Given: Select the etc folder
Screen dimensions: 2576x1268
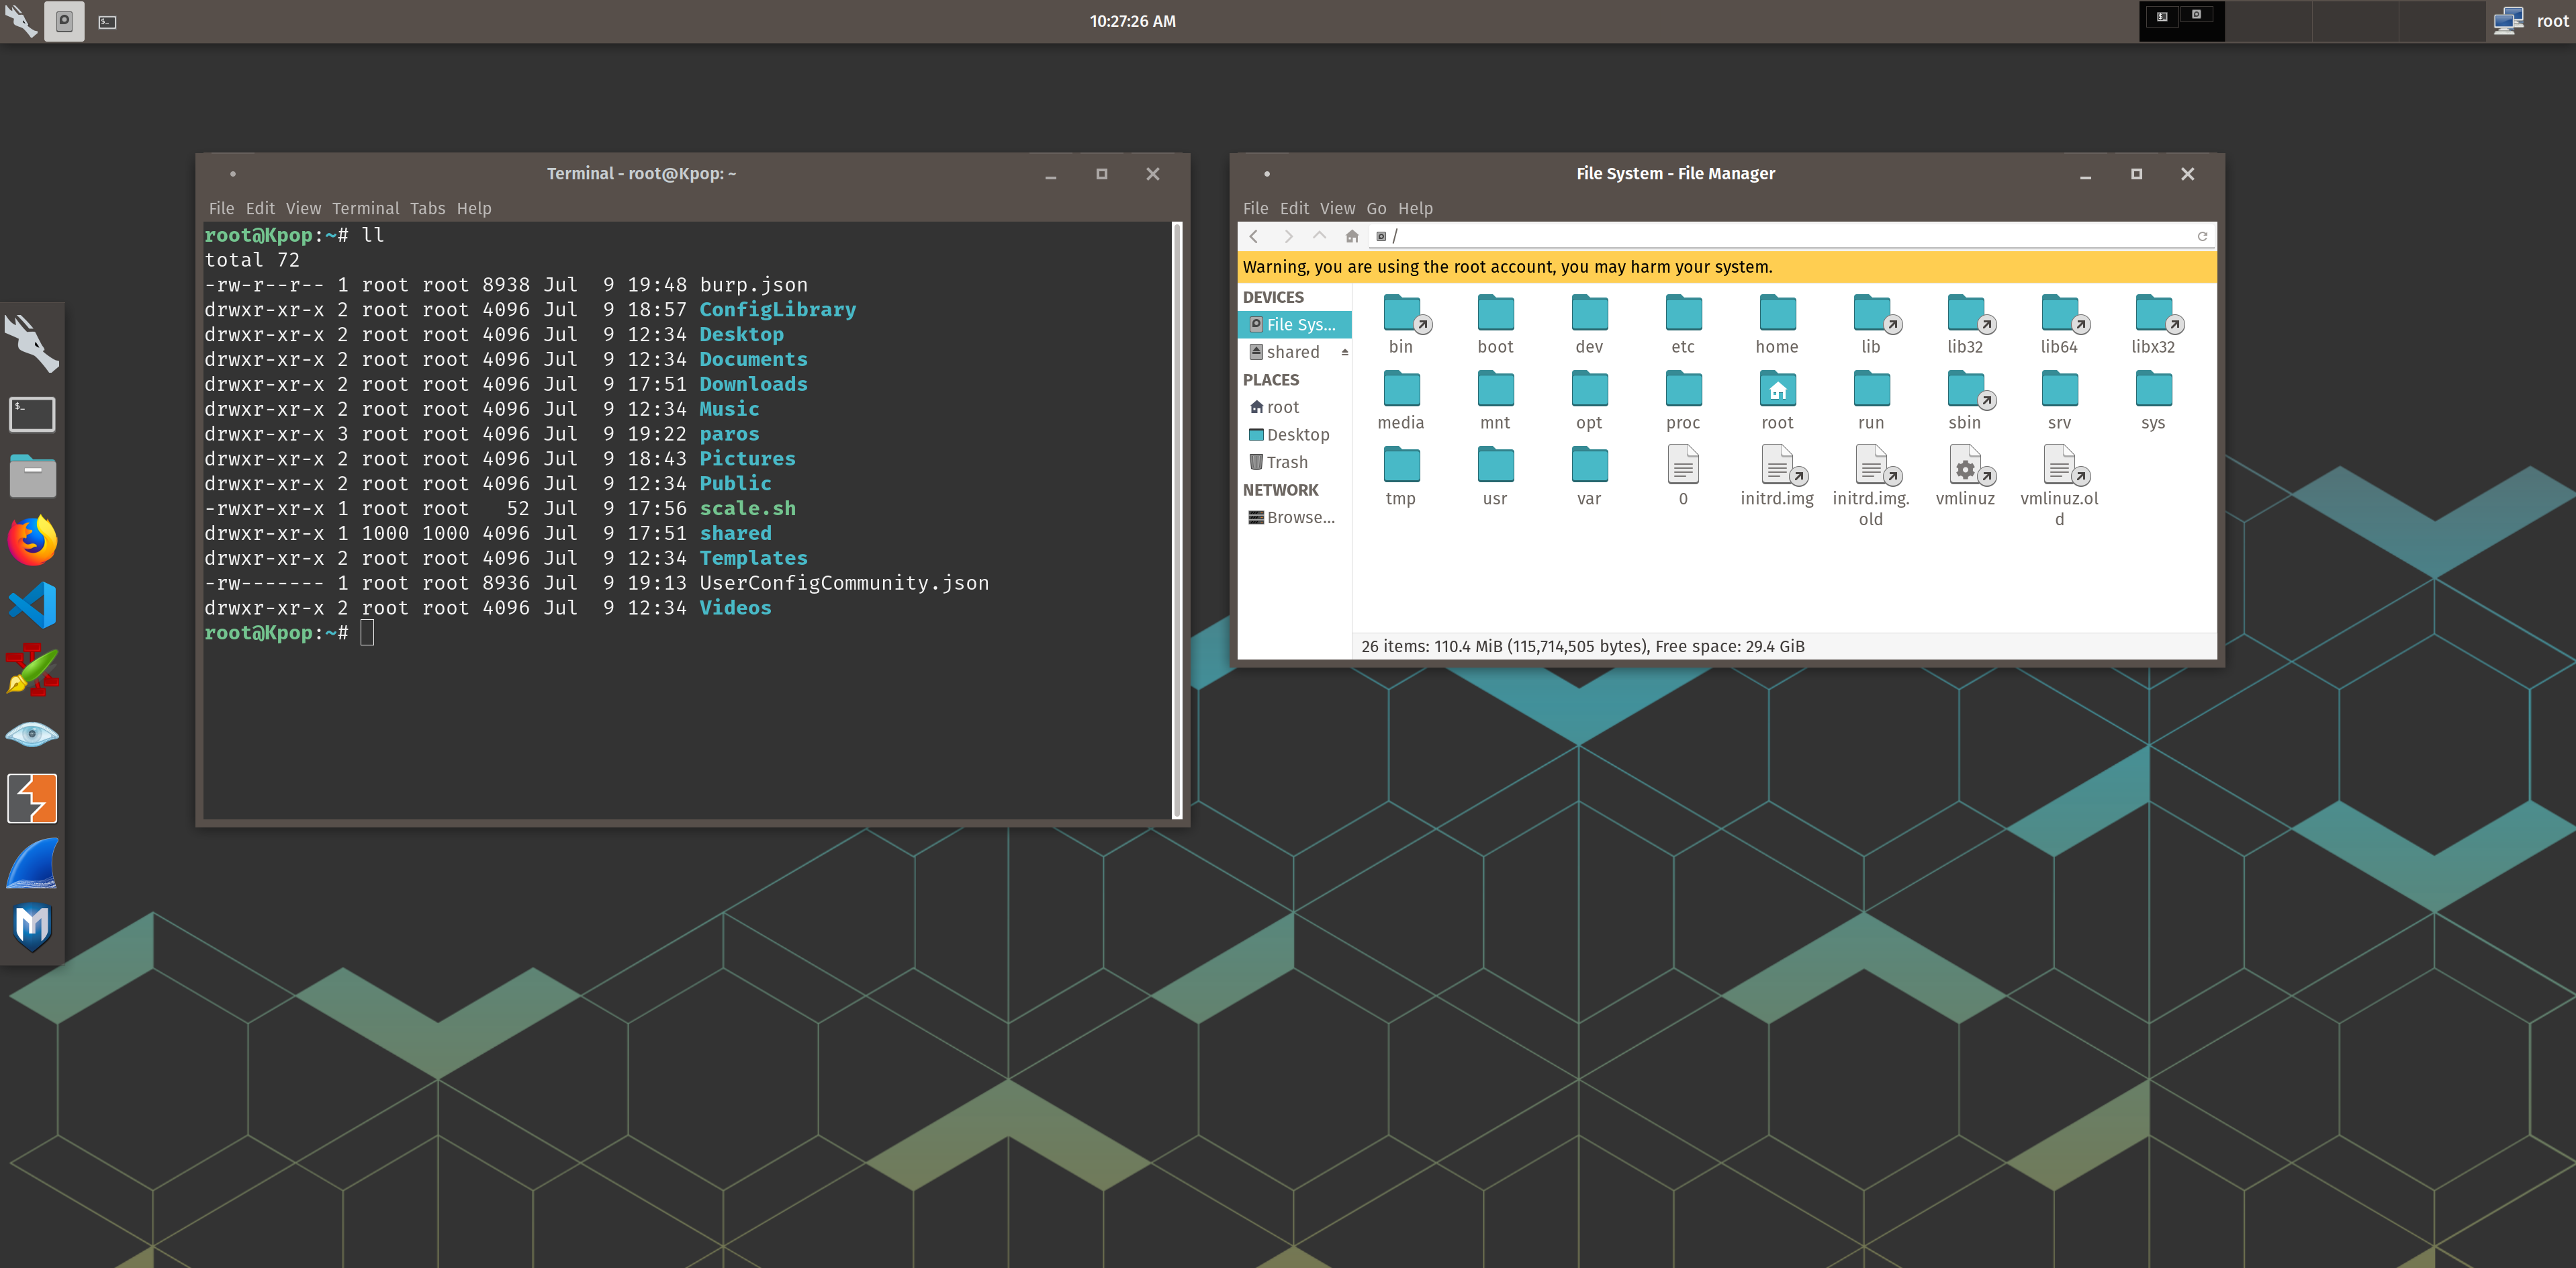Looking at the screenshot, I should 1683,323.
